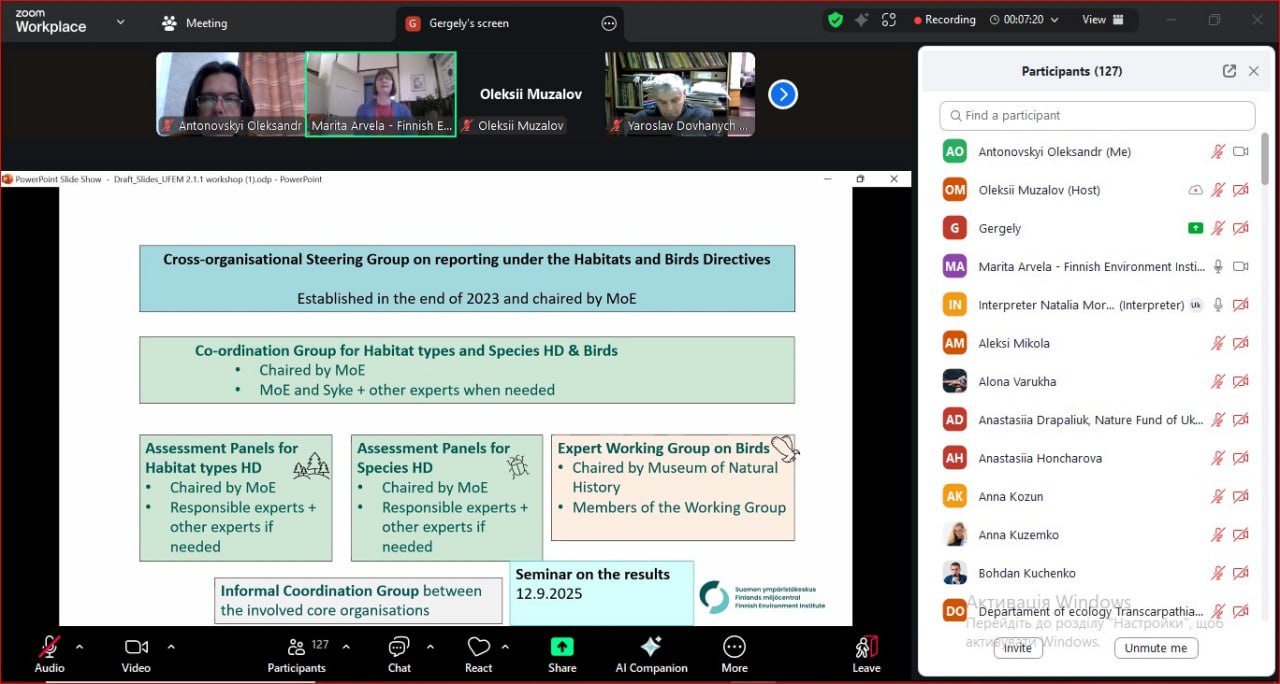Open the View layout menu

pyautogui.click(x=1103, y=20)
